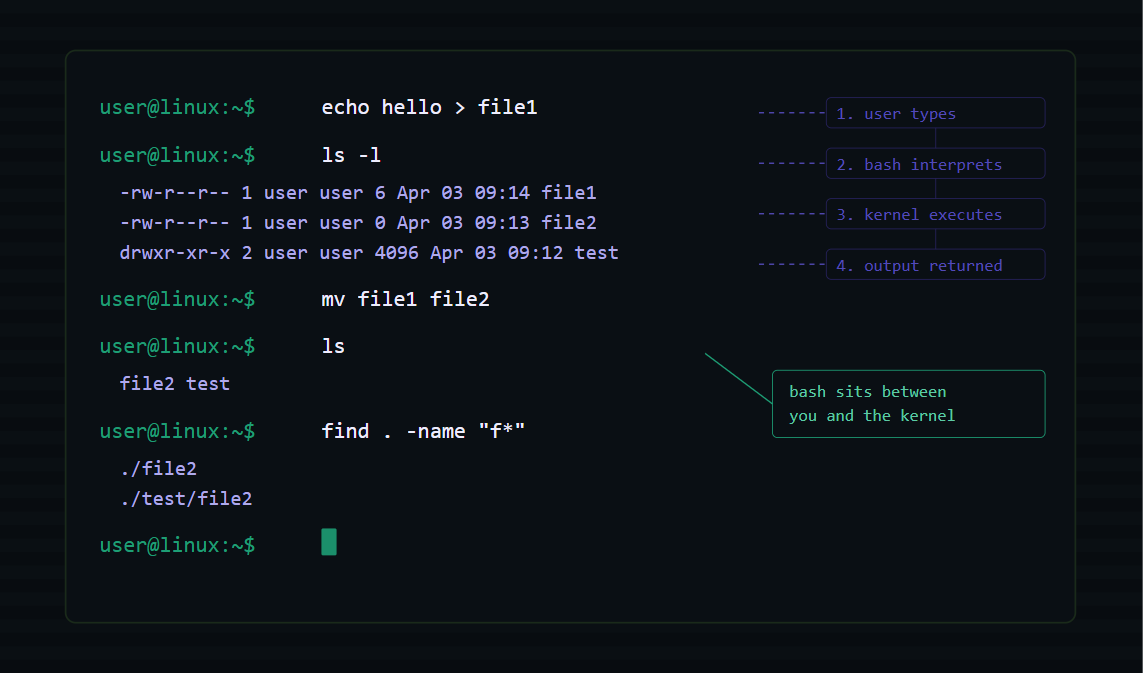Screen dimensions: 1143x673
Task: Click the 'ls -l' command text
Action: click(x=351, y=155)
